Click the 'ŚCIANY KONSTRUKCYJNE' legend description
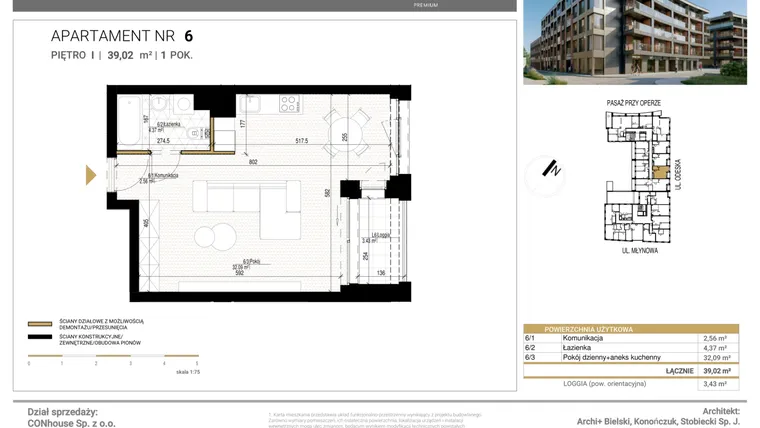The height and width of the screenshot is (428, 760). [x=100, y=339]
